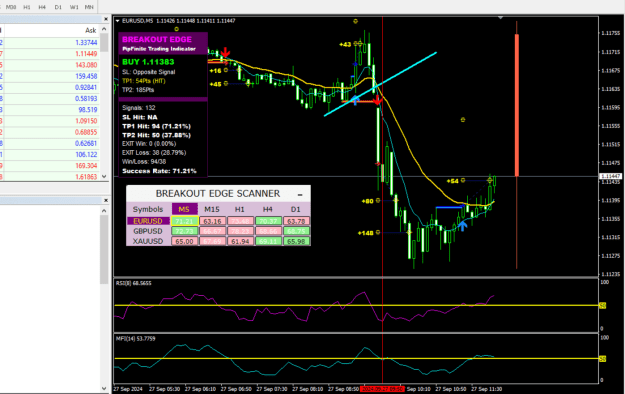Select the ask price 169.304 row

coord(49,165)
